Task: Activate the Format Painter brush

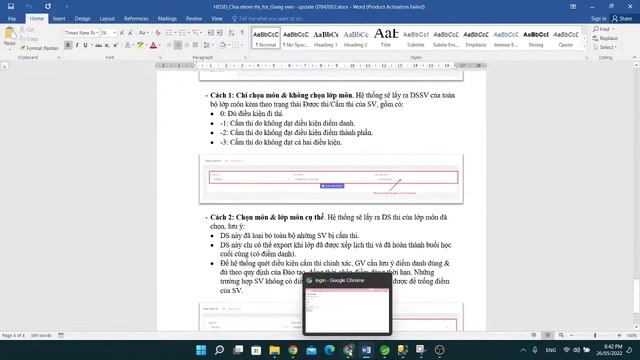Action: tap(39, 48)
